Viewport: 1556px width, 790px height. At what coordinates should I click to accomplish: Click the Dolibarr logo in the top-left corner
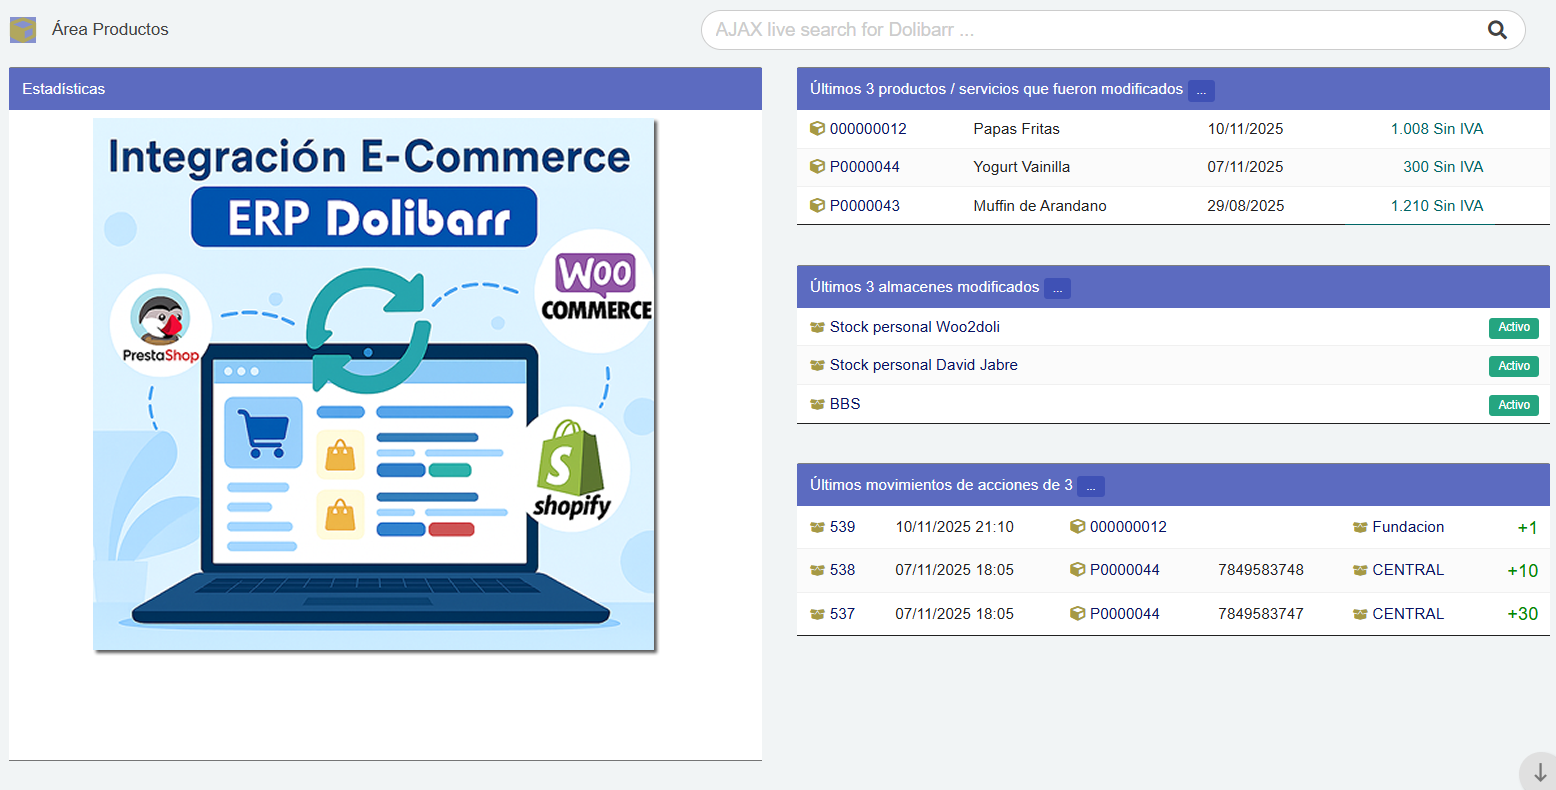click(x=22, y=29)
